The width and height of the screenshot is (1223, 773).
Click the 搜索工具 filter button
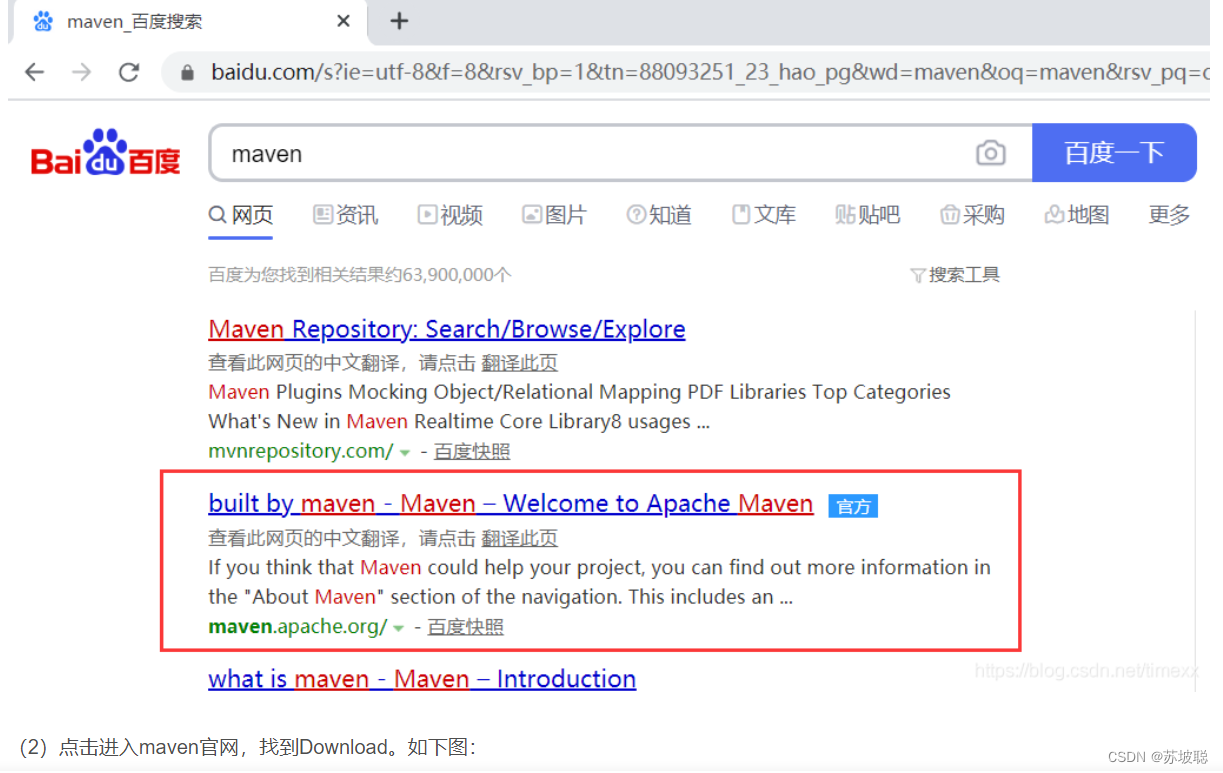tap(955, 275)
